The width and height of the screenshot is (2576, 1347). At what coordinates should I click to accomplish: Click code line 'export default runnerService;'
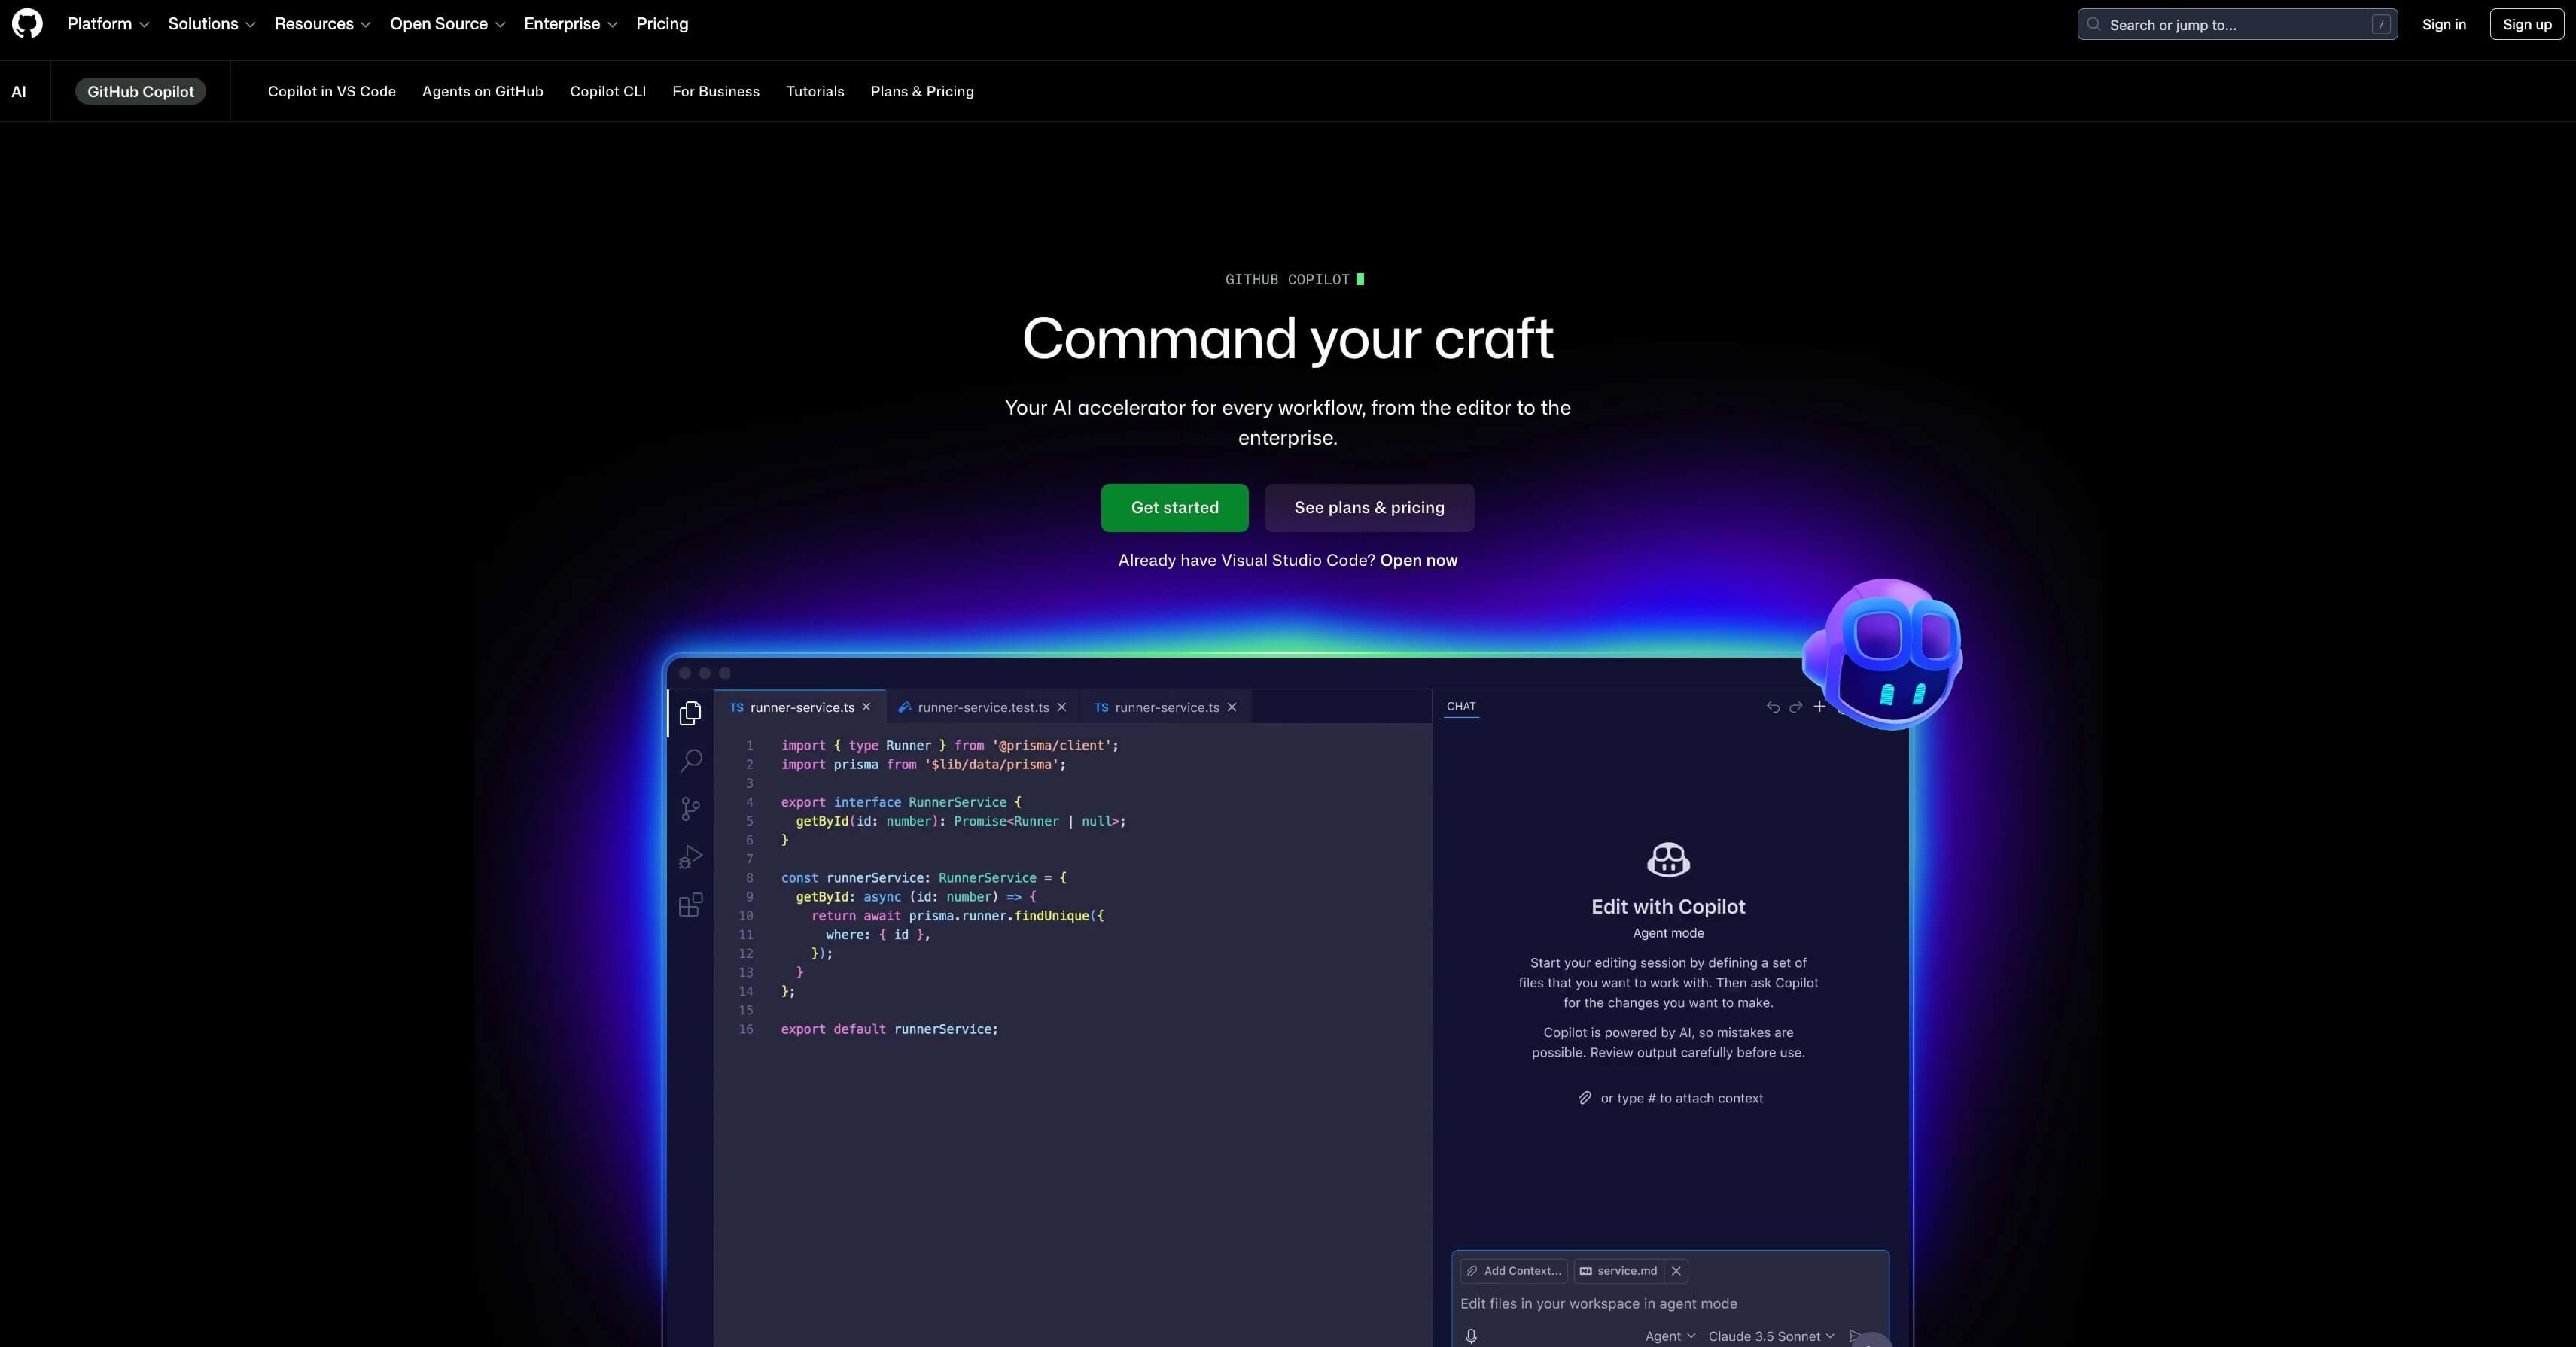pyautogui.click(x=889, y=1029)
